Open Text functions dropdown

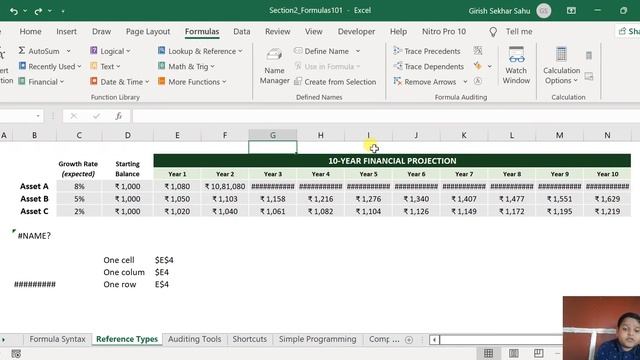[105, 66]
